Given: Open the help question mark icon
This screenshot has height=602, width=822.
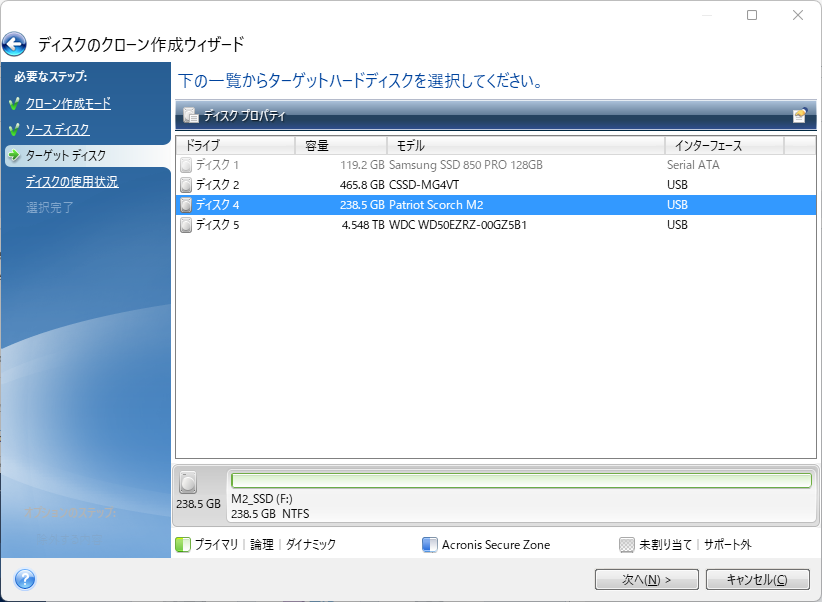Looking at the screenshot, I should (25, 579).
